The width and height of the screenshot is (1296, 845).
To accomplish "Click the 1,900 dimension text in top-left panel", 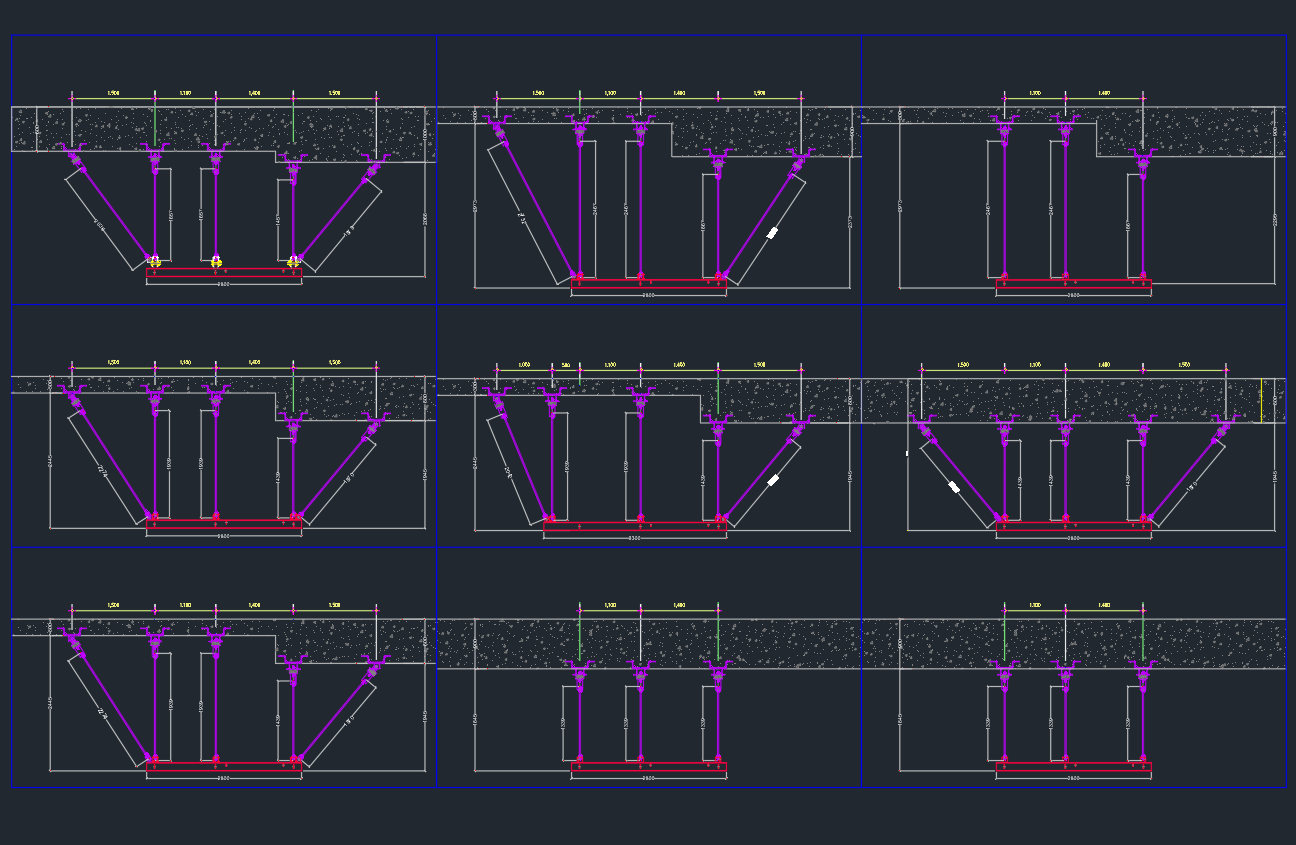I will 113,93.
